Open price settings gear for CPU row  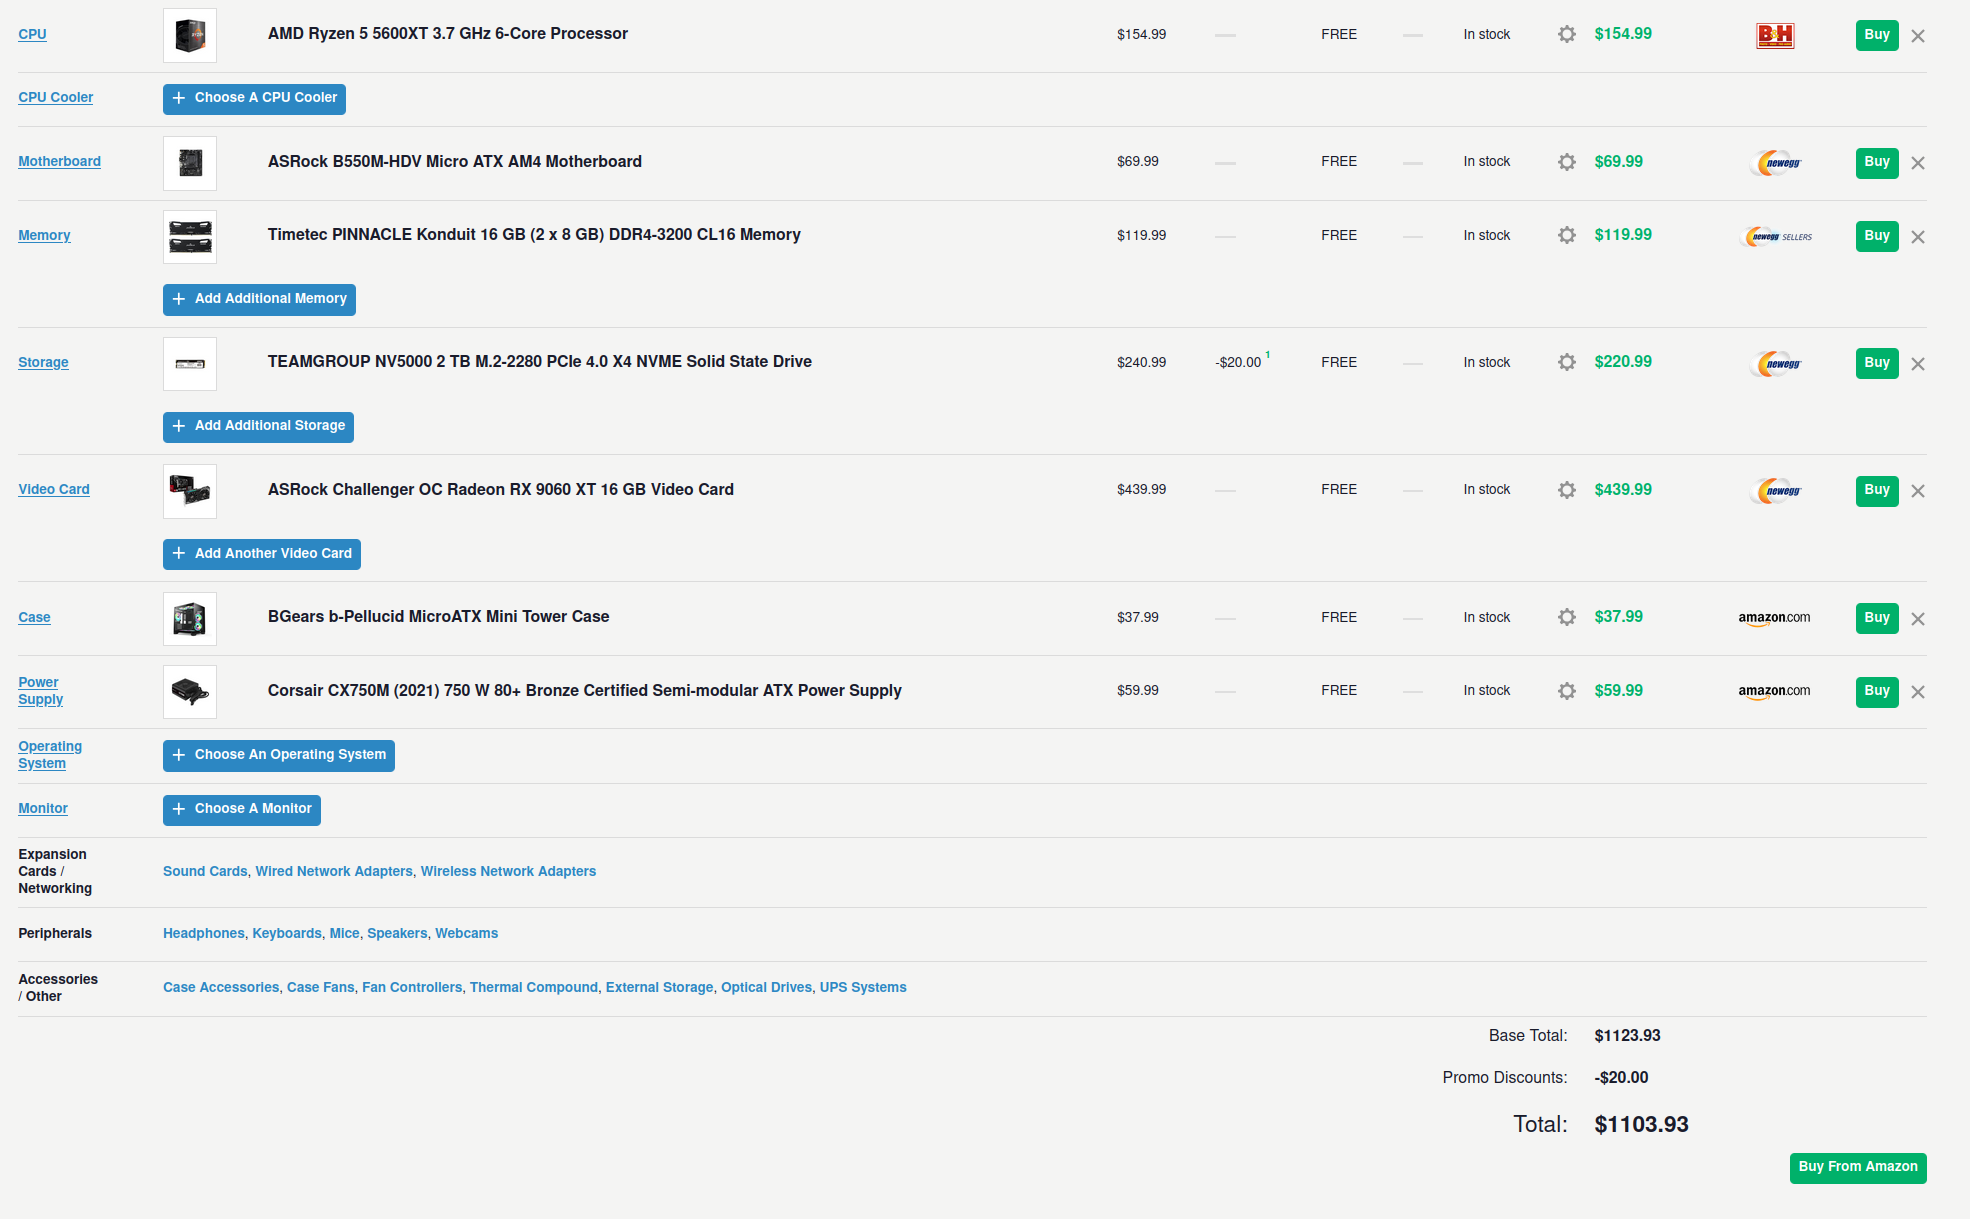pyautogui.click(x=1566, y=34)
